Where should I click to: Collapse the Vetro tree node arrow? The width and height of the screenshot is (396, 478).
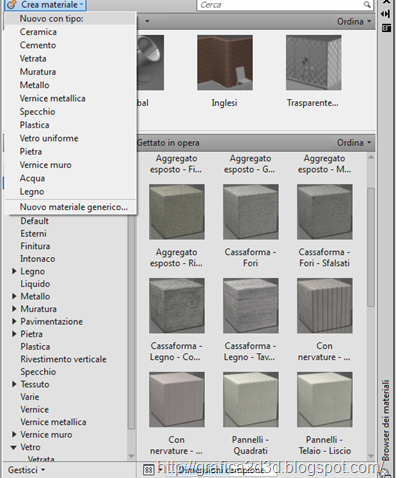[14, 447]
